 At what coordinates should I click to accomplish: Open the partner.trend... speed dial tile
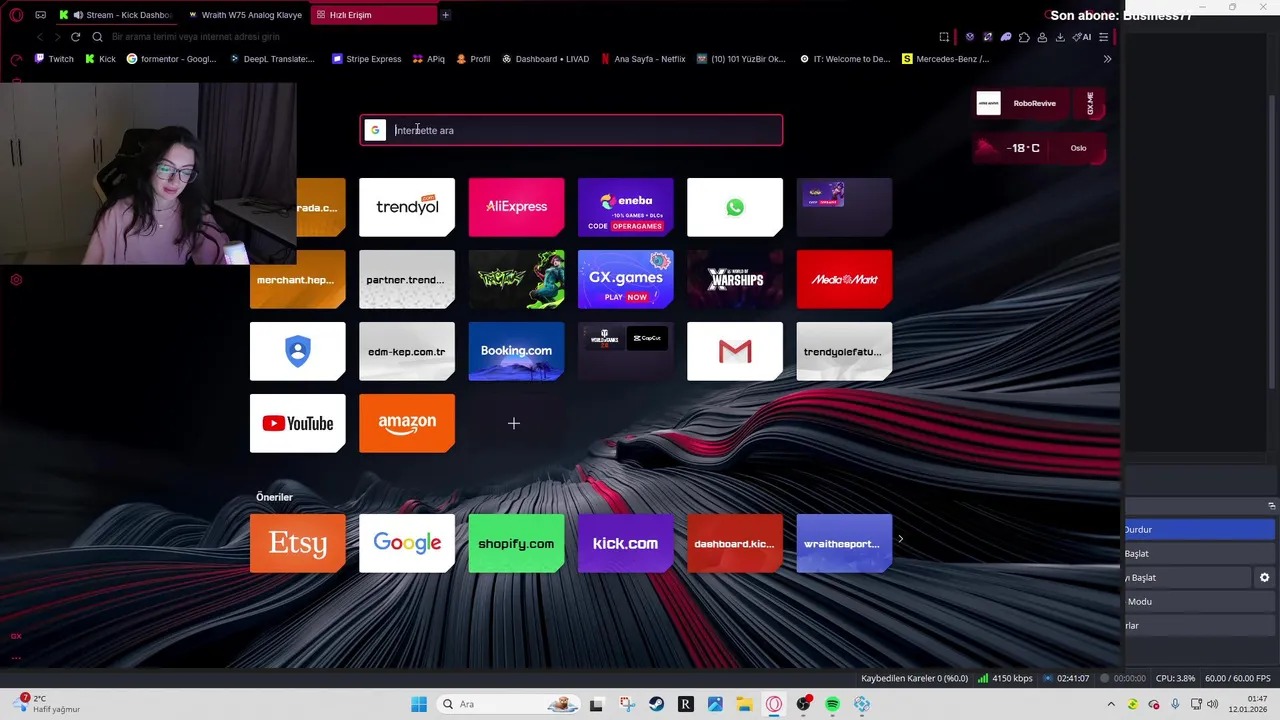[407, 279]
